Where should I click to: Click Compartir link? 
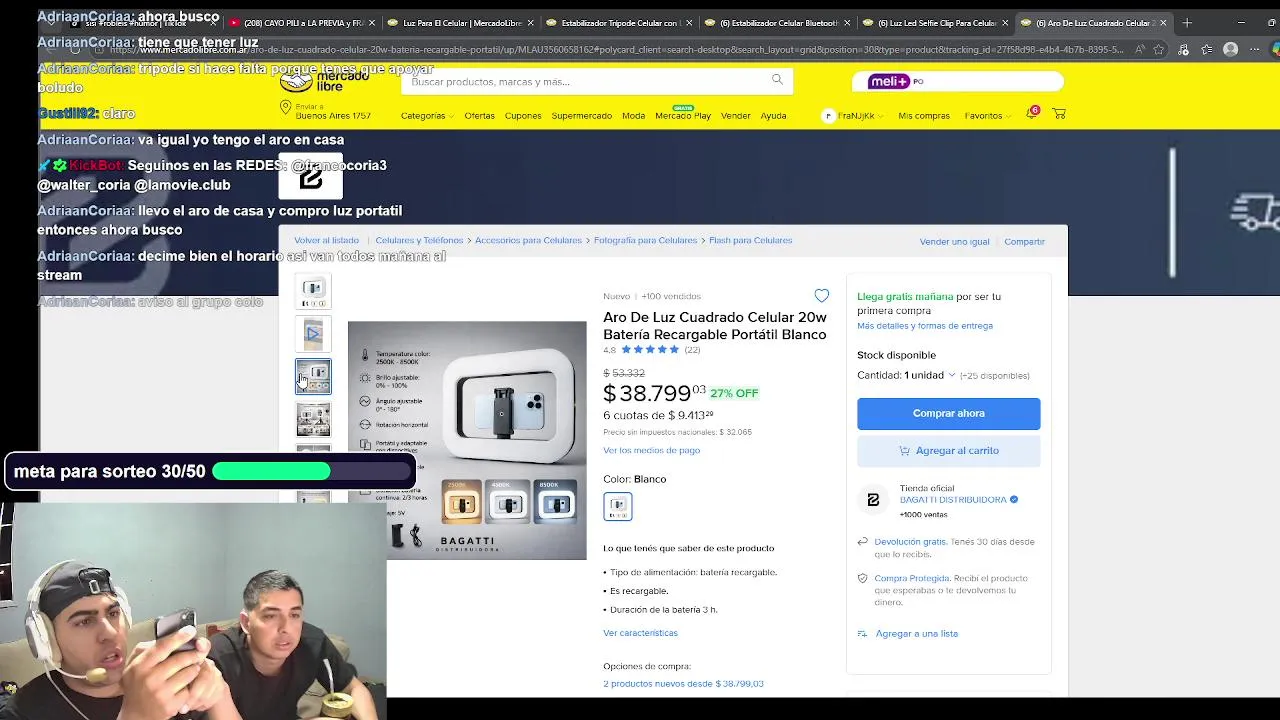pos(1024,242)
